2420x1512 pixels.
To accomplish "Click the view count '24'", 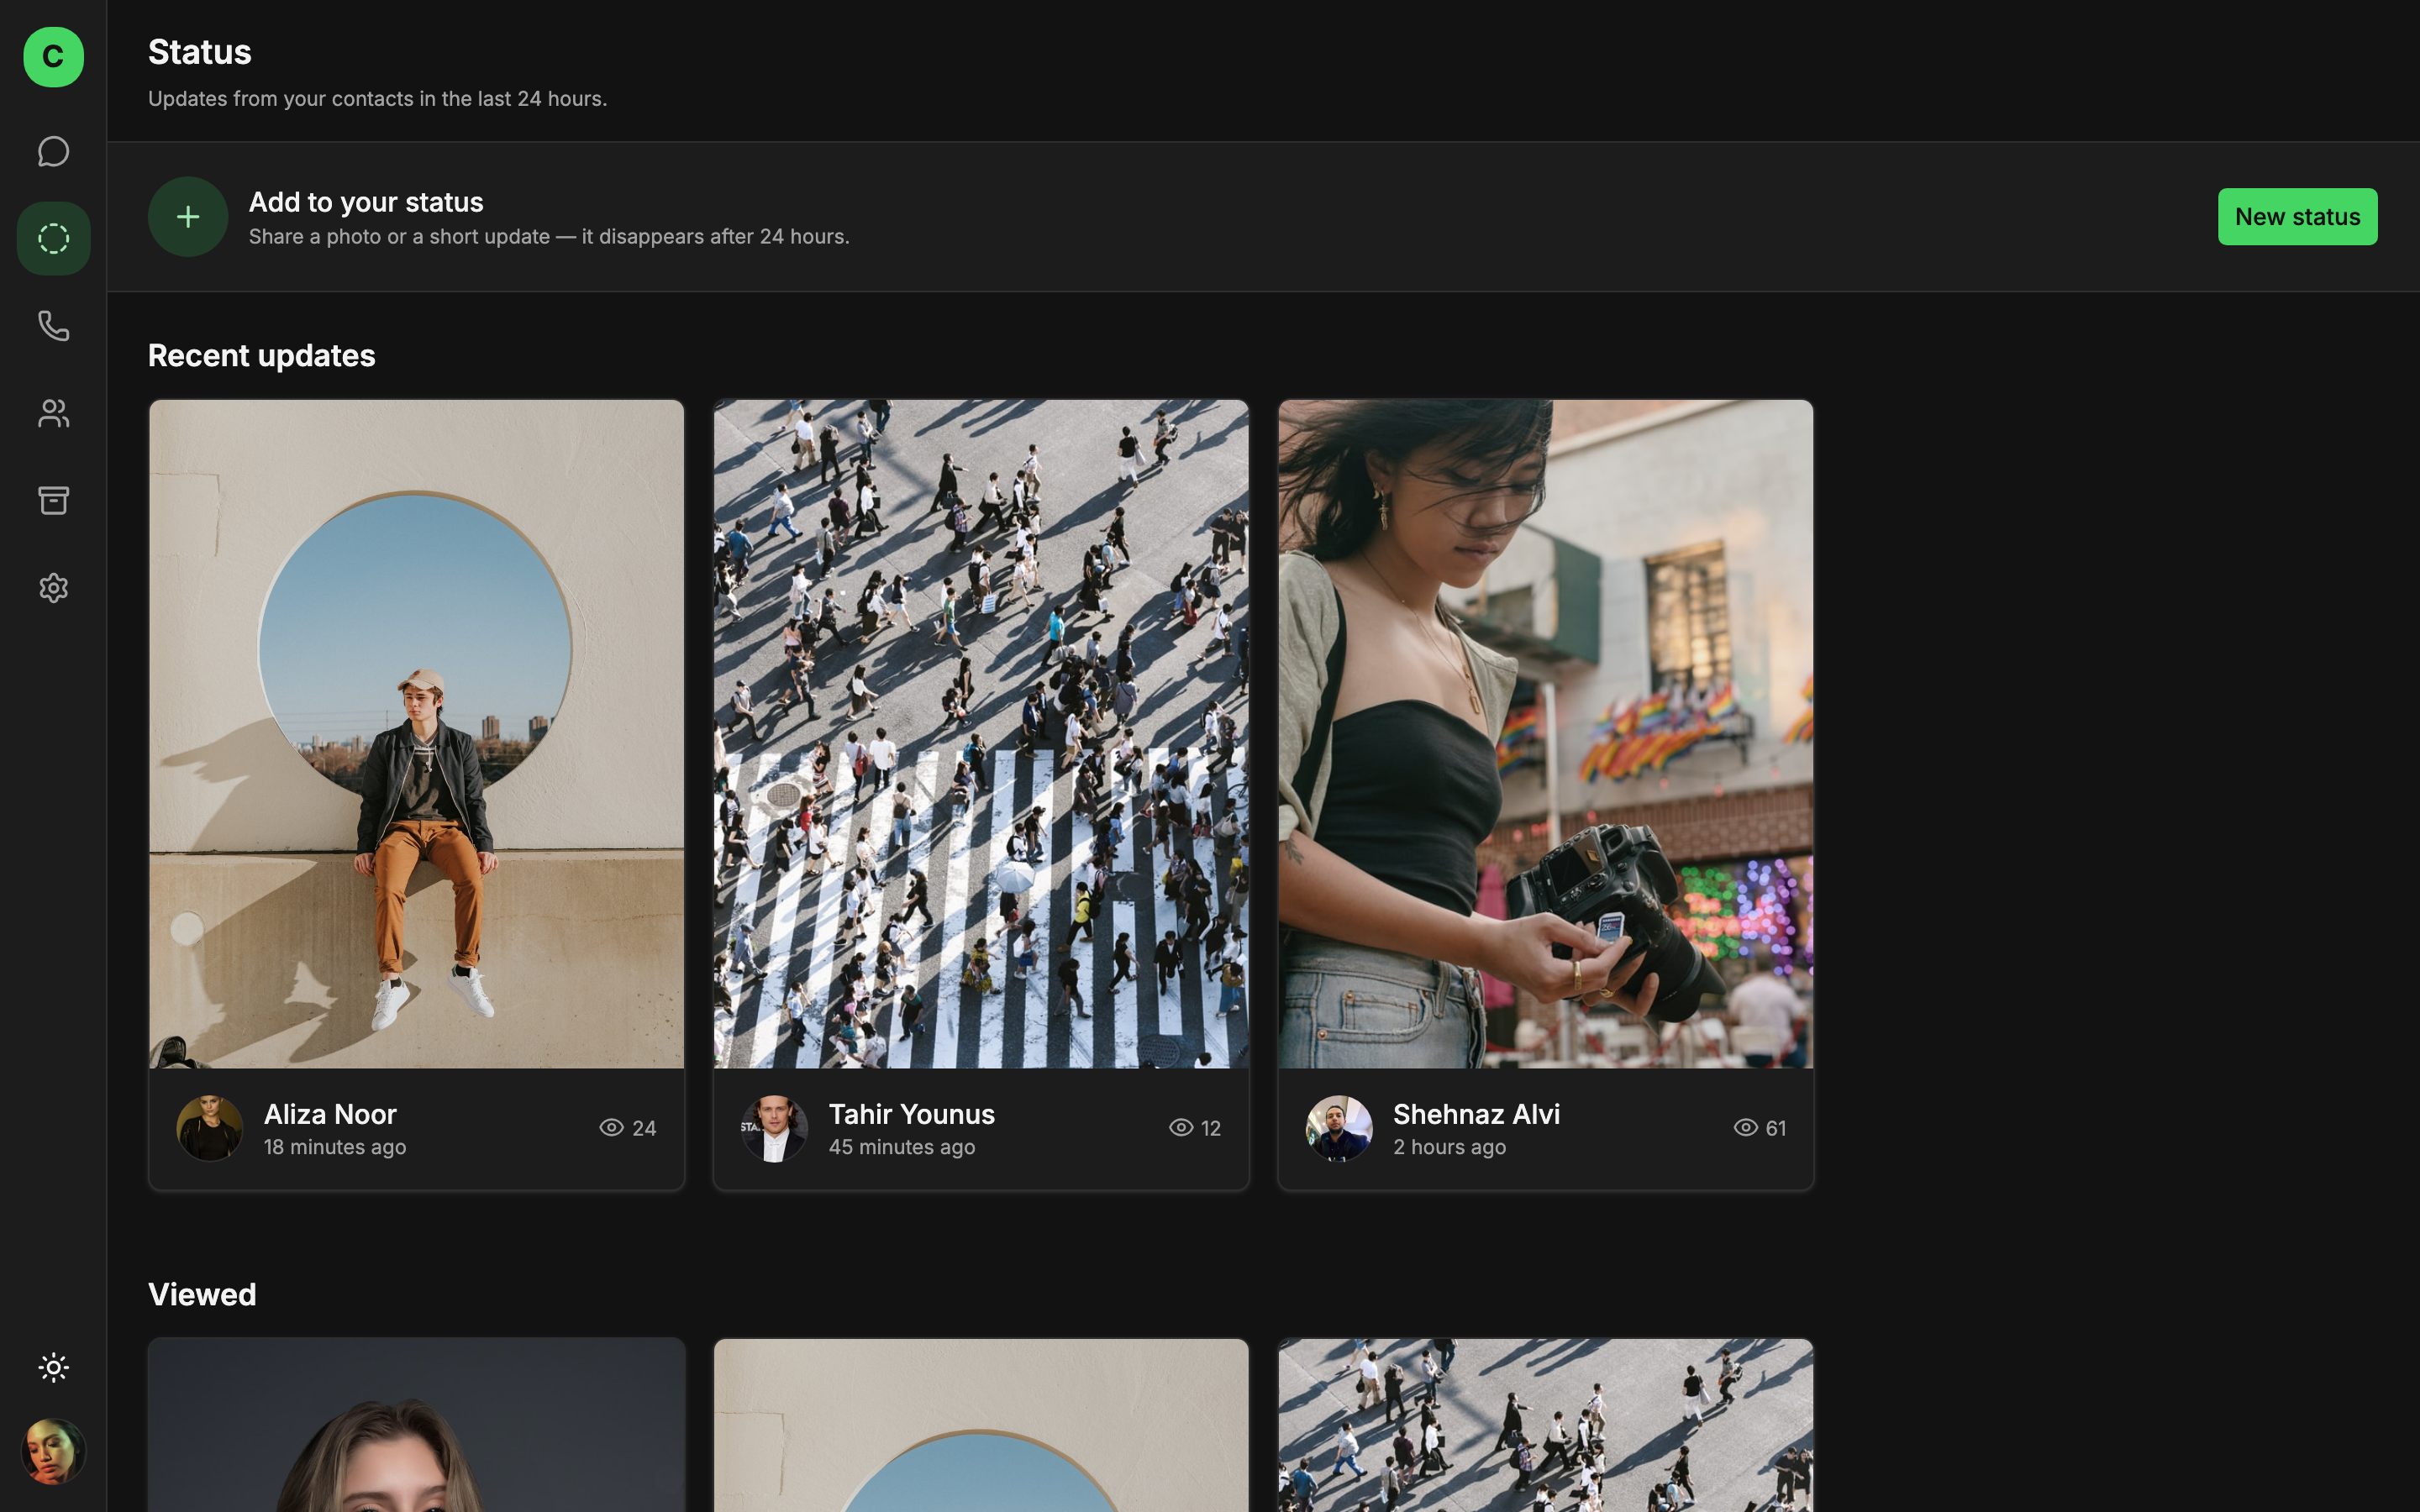I will (644, 1128).
